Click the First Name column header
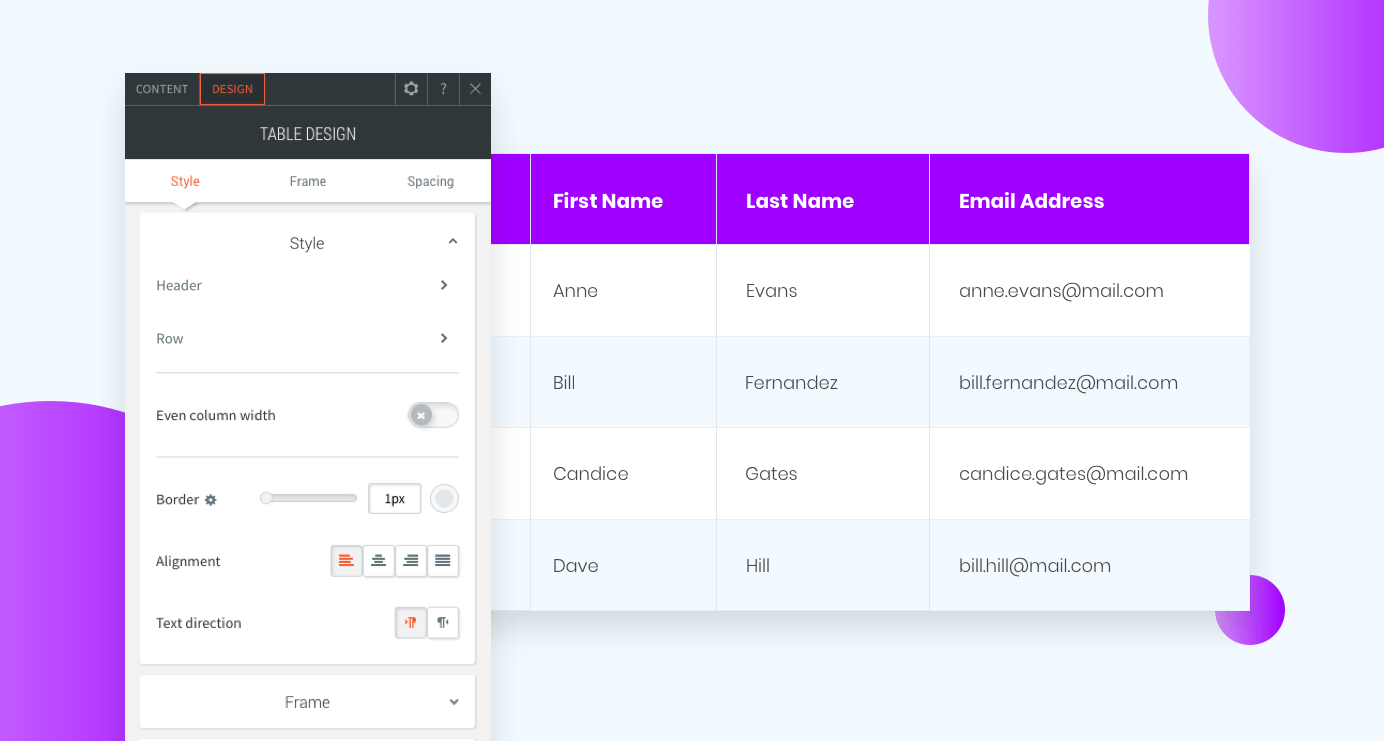The image size is (1384, 741). 623,199
